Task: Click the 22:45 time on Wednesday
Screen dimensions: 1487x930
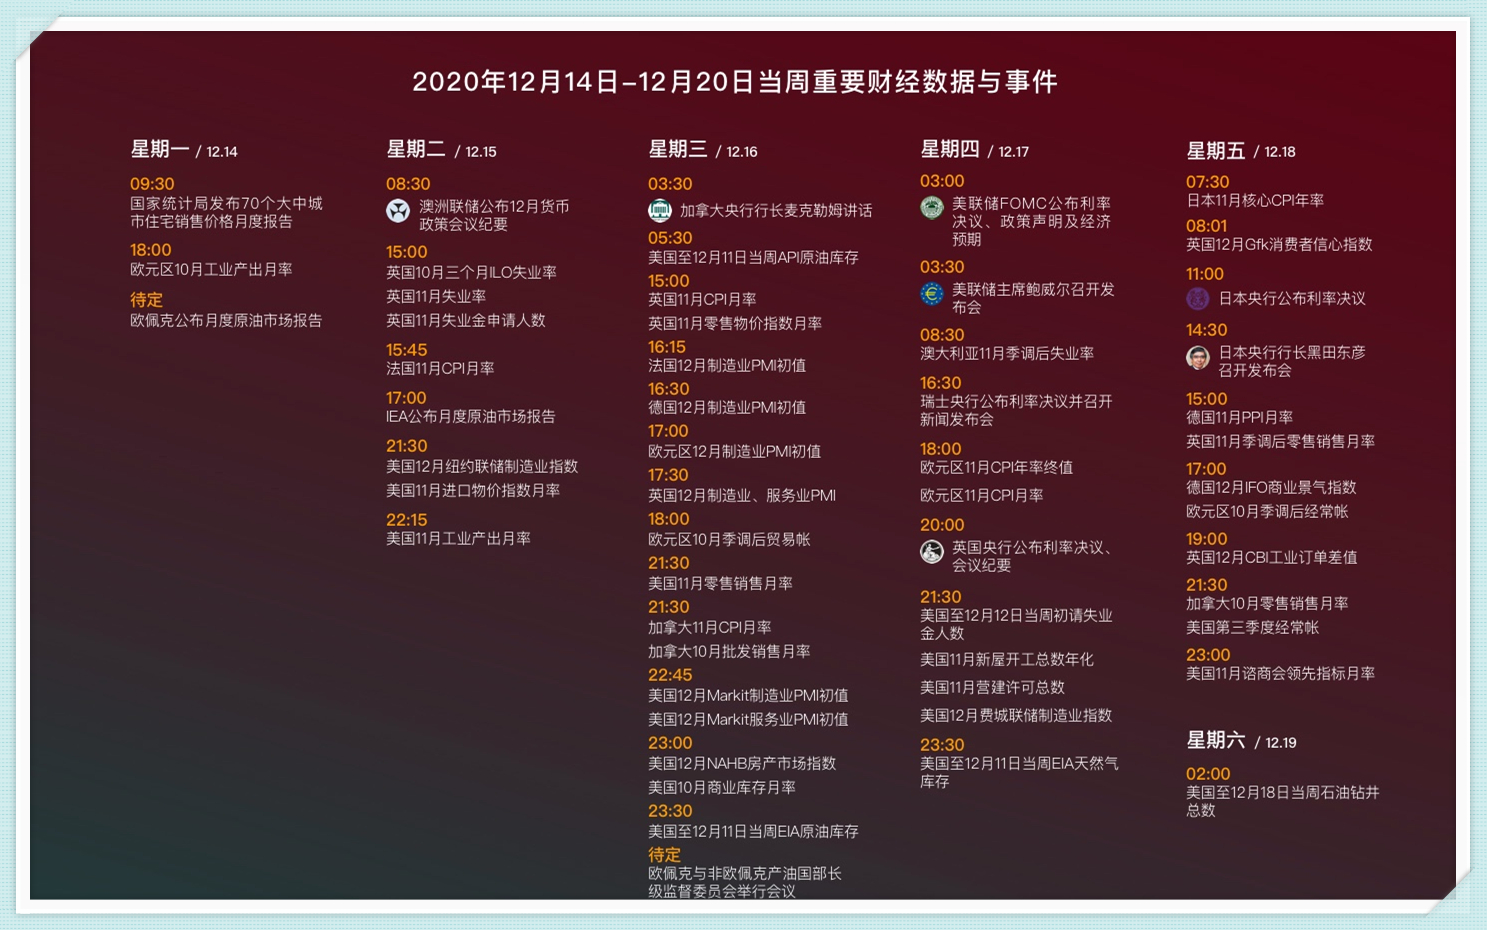Action: pyautogui.click(x=670, y=675)
